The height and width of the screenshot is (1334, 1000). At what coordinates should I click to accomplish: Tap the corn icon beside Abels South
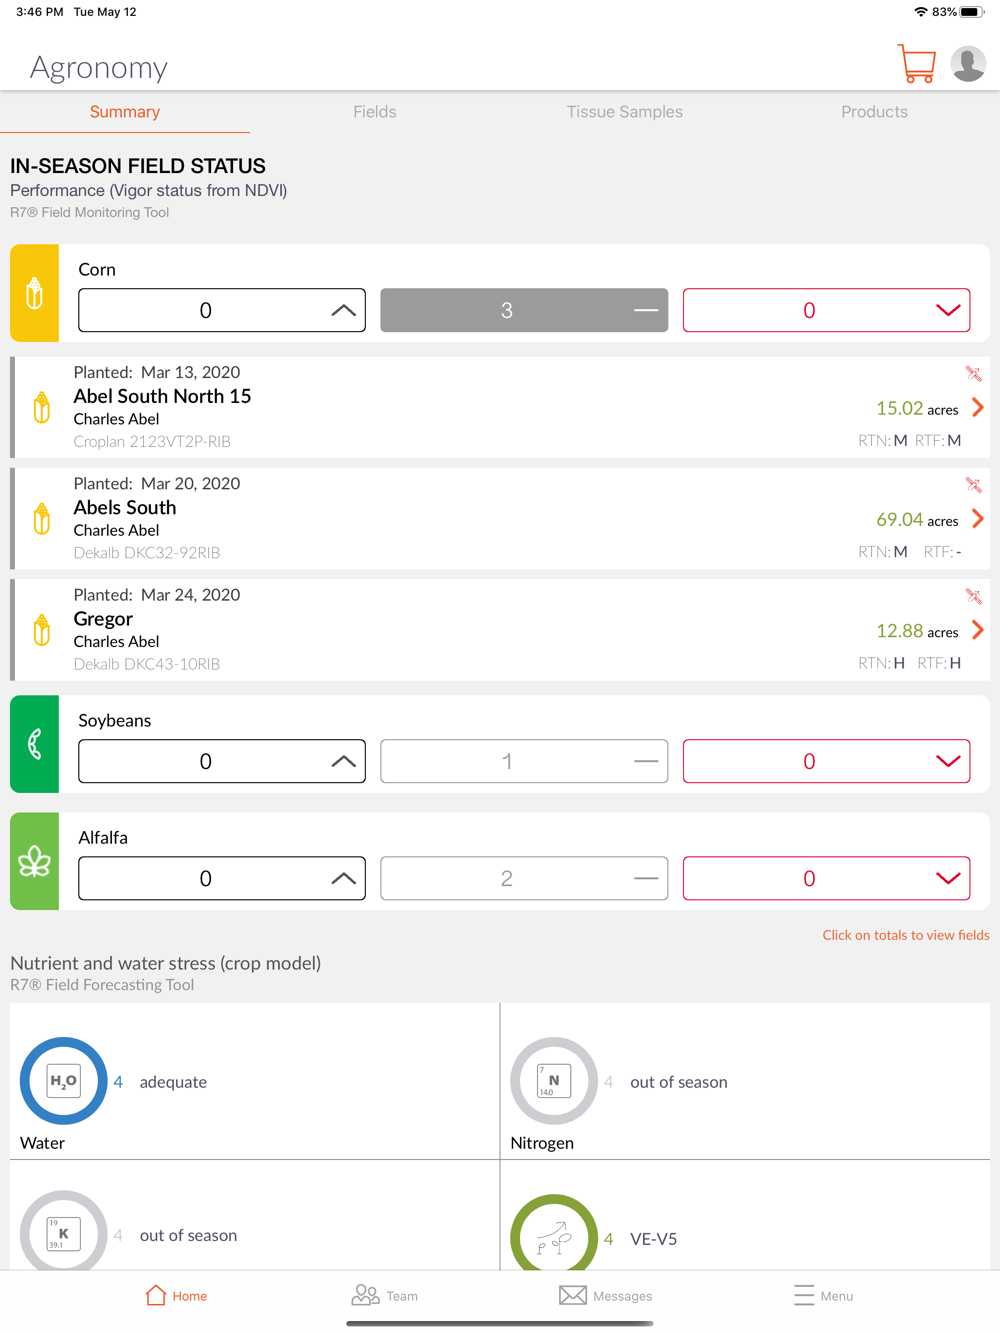pyautogui.click(x=41, y=519)
